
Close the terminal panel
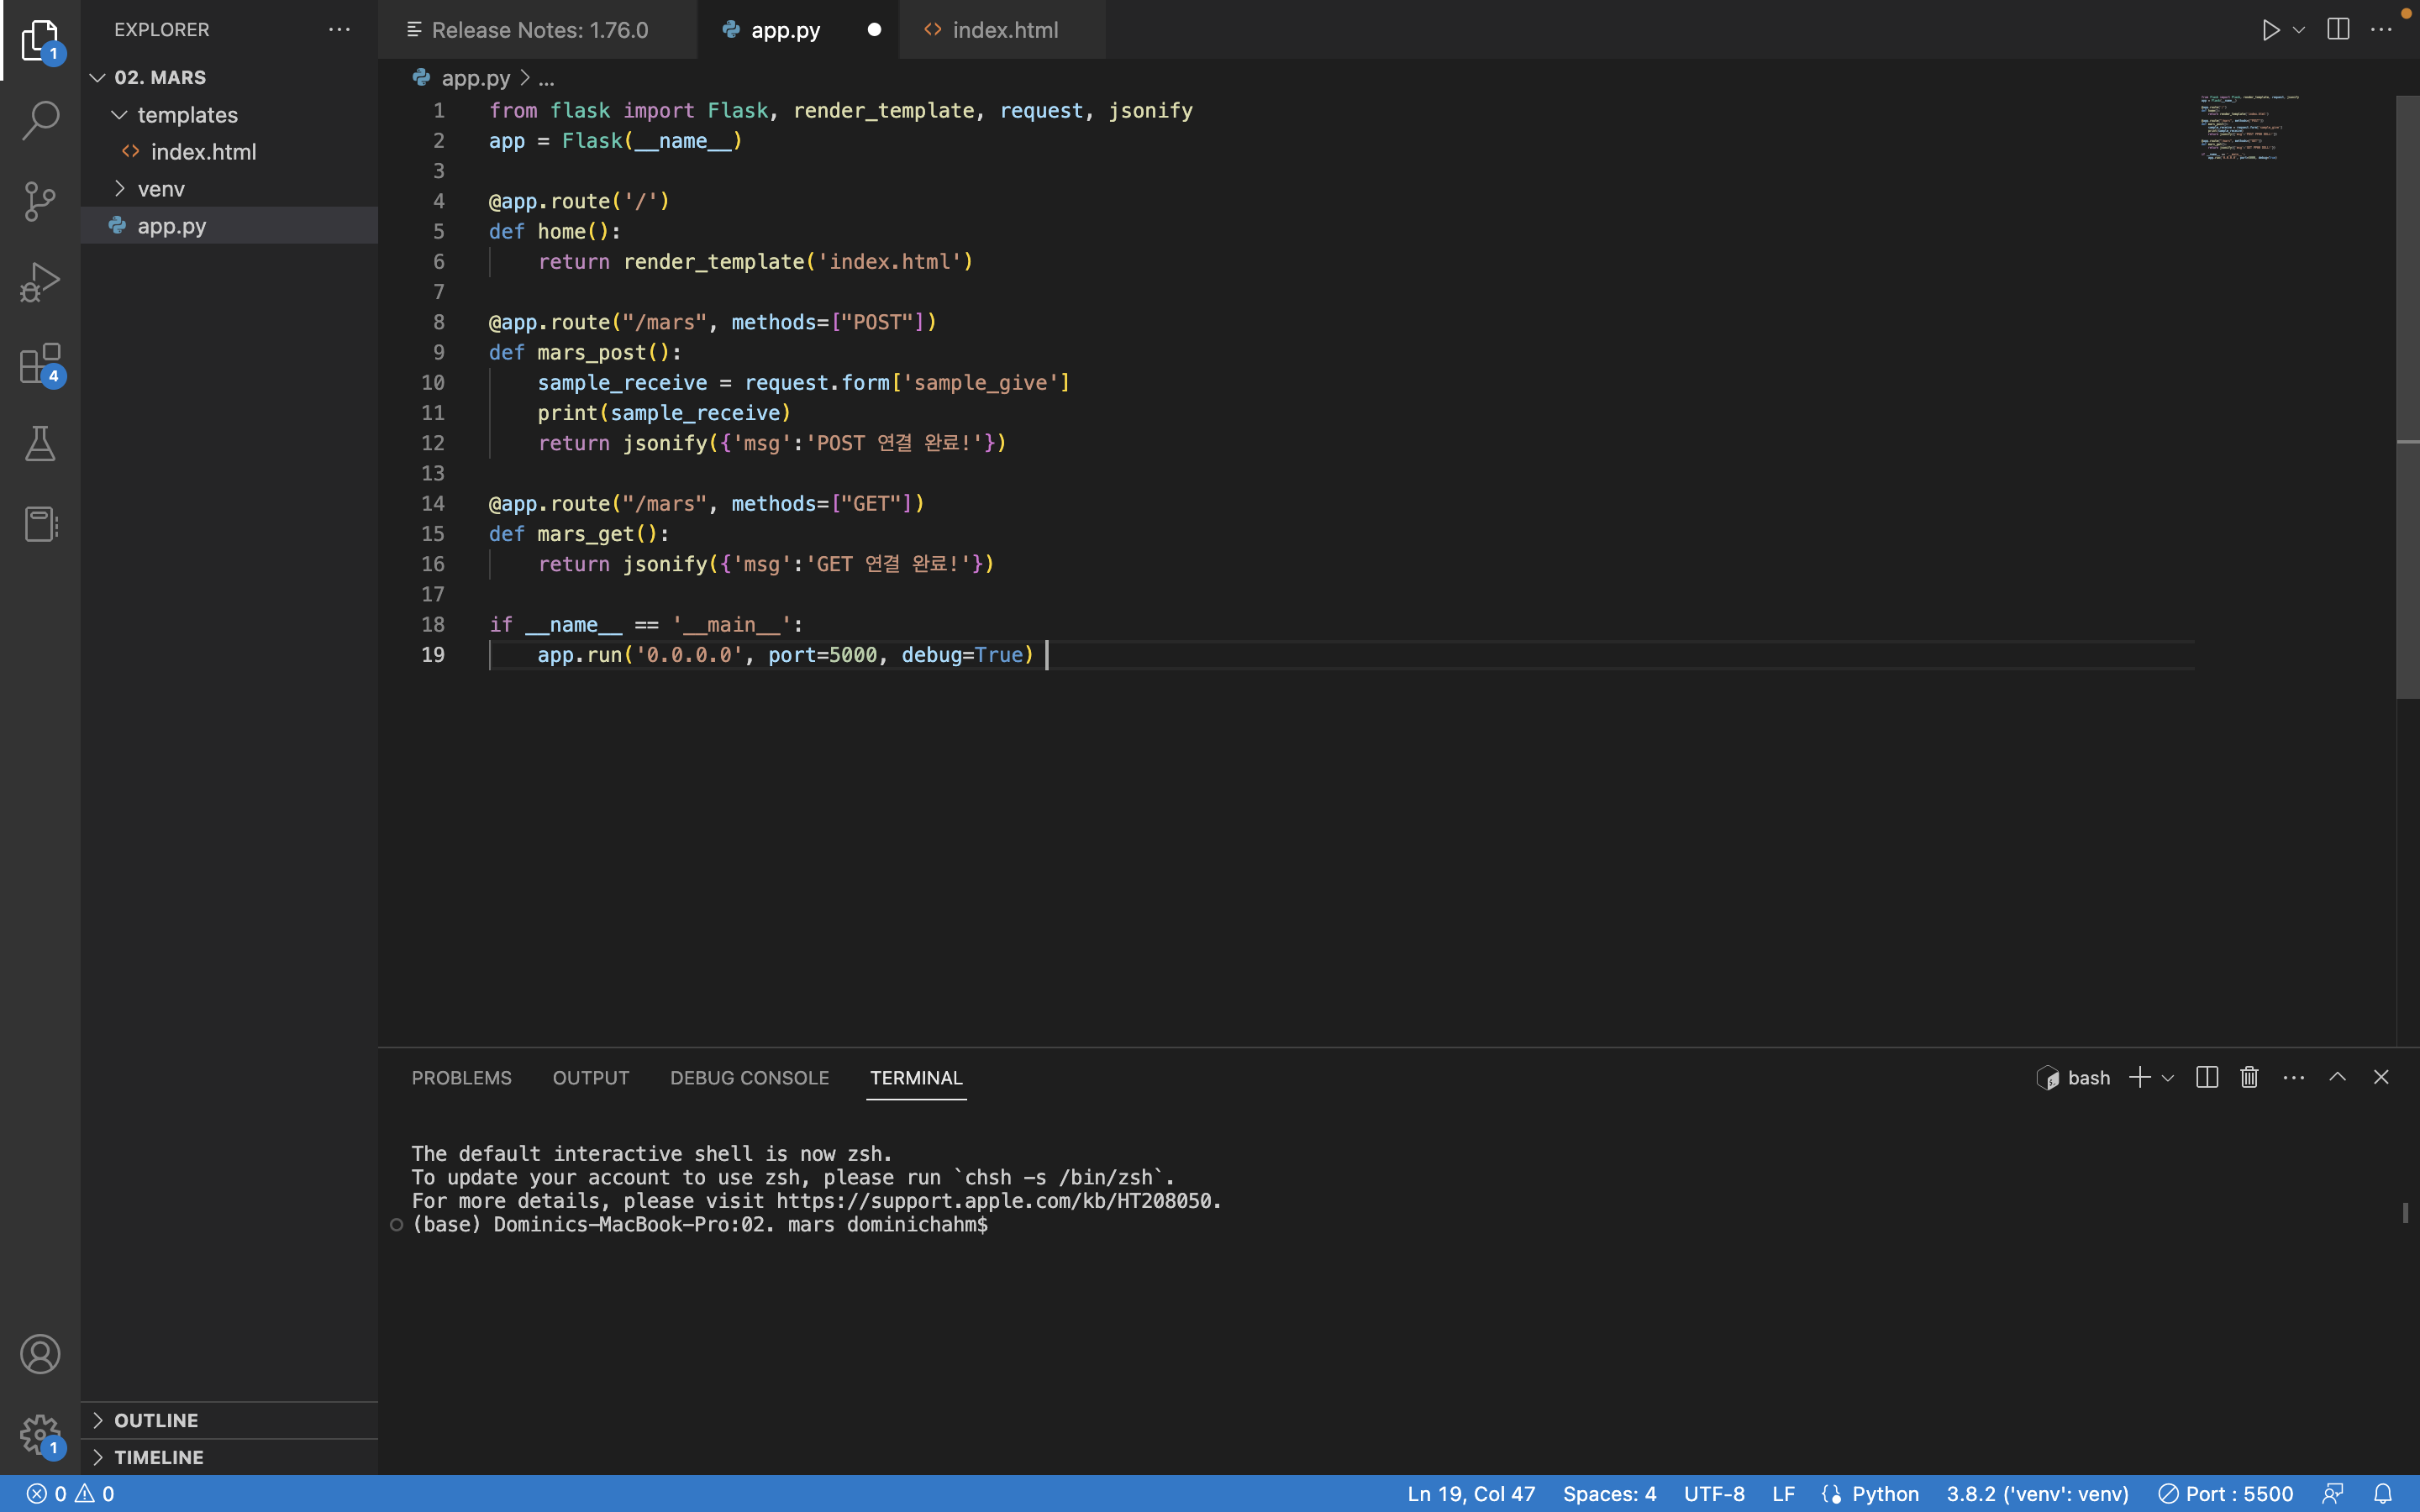pos(2381,1077)
